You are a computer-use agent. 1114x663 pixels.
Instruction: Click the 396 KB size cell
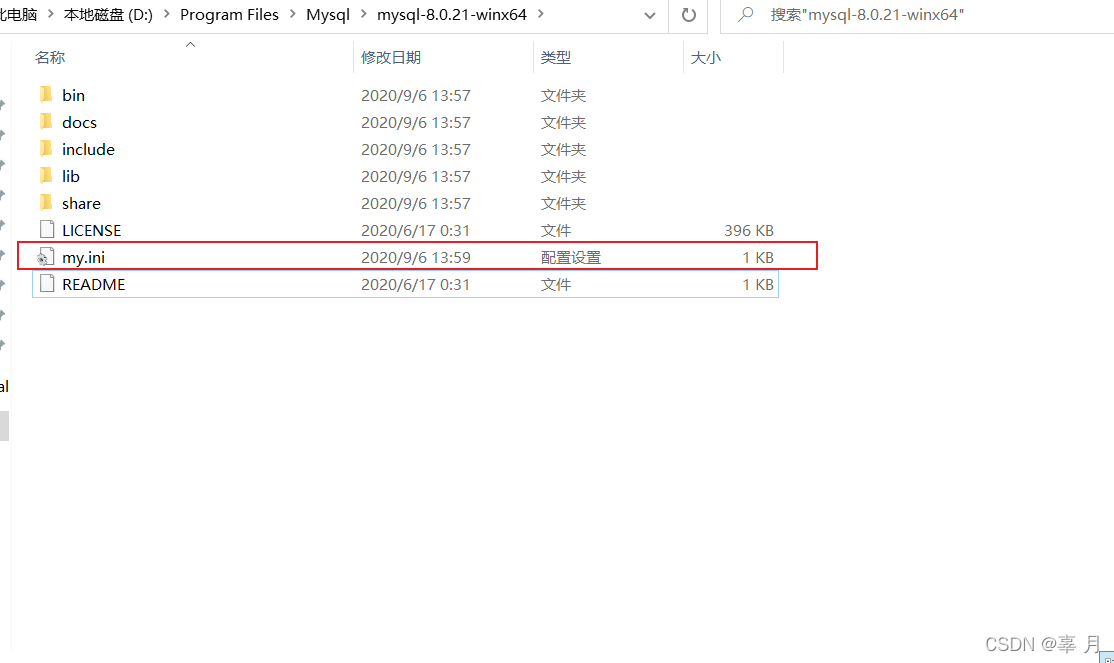pos(749,230)
